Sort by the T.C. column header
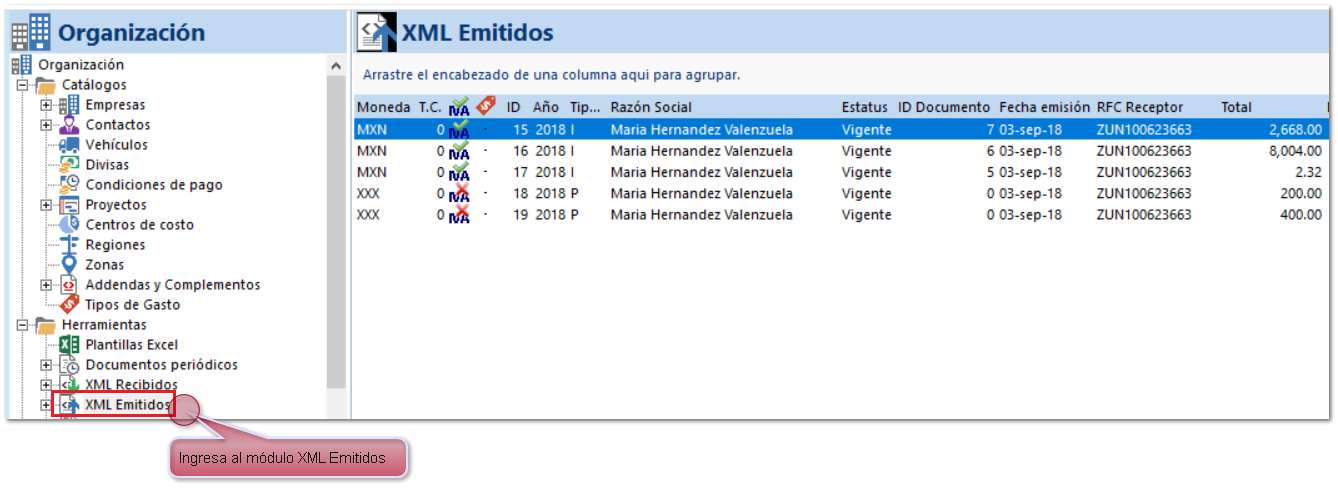 click(x=430, y=107)
